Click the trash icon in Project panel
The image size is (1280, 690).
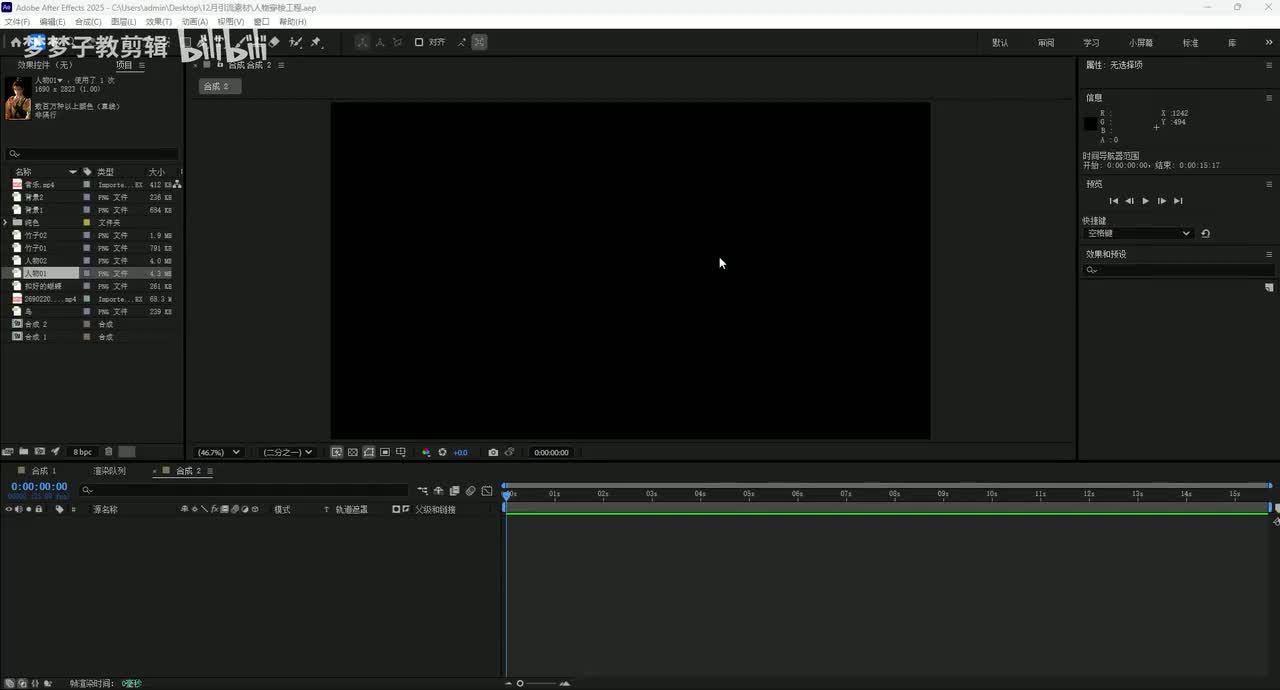tap(108, 452)
